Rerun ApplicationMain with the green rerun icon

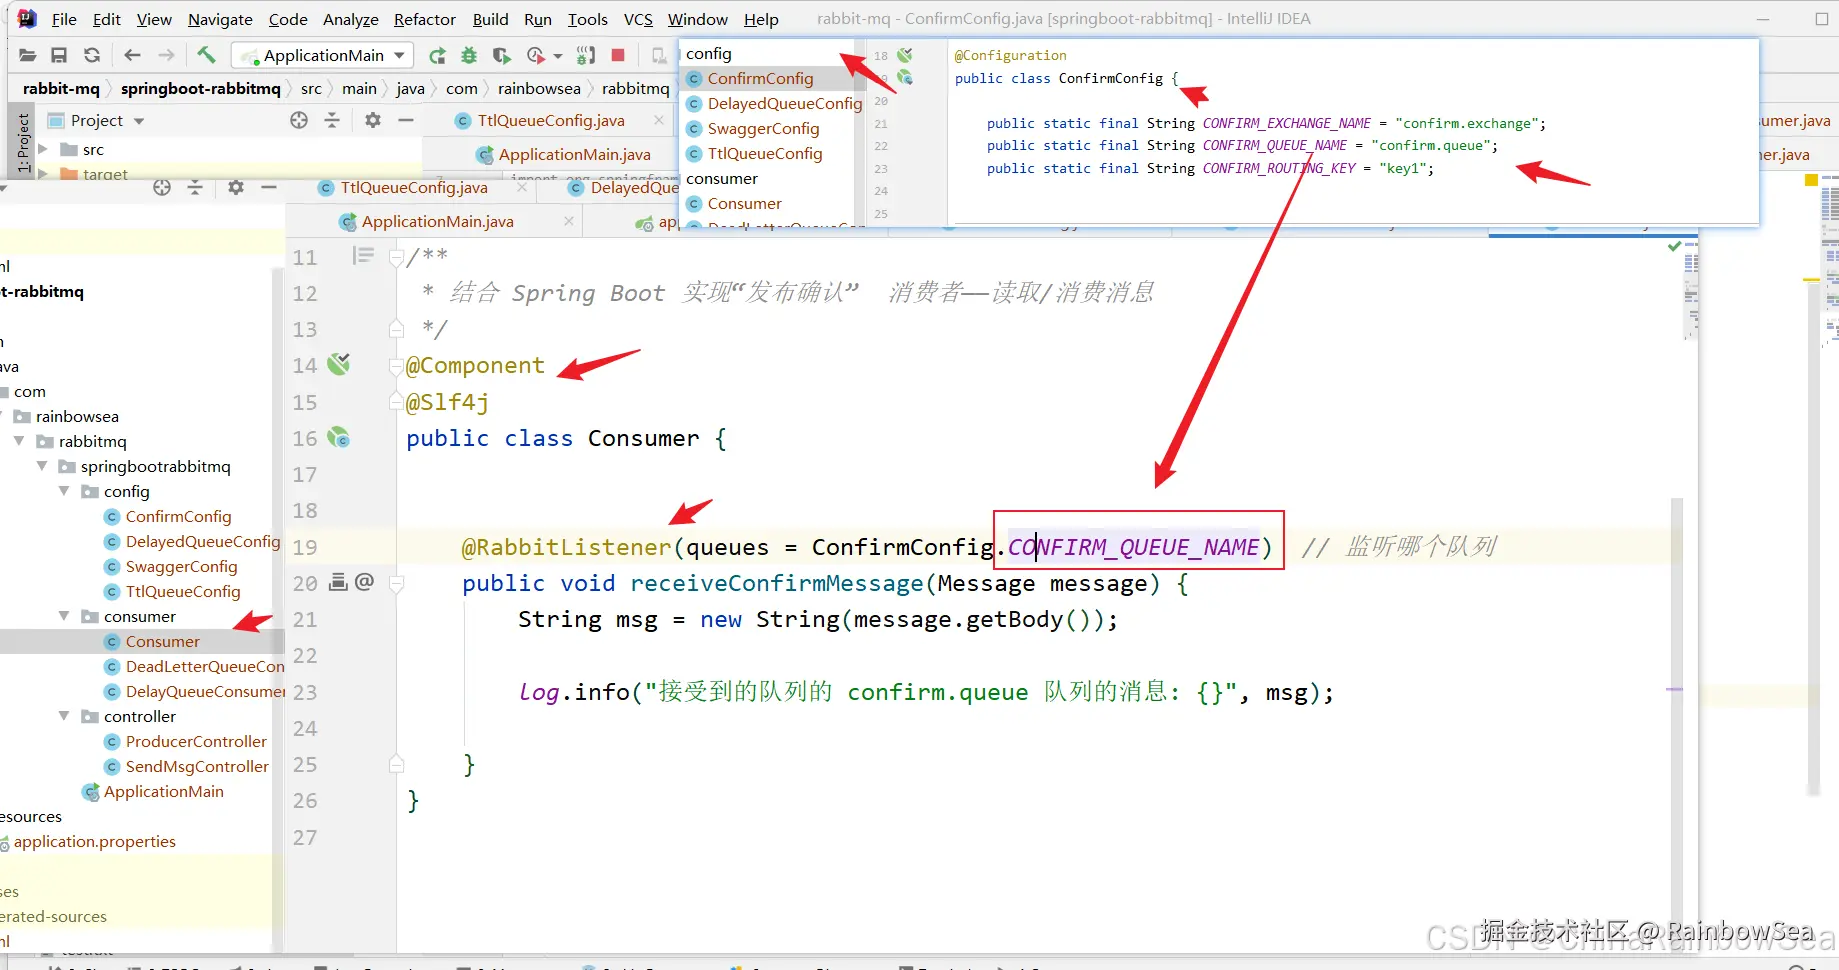click(x=437, y=55)
